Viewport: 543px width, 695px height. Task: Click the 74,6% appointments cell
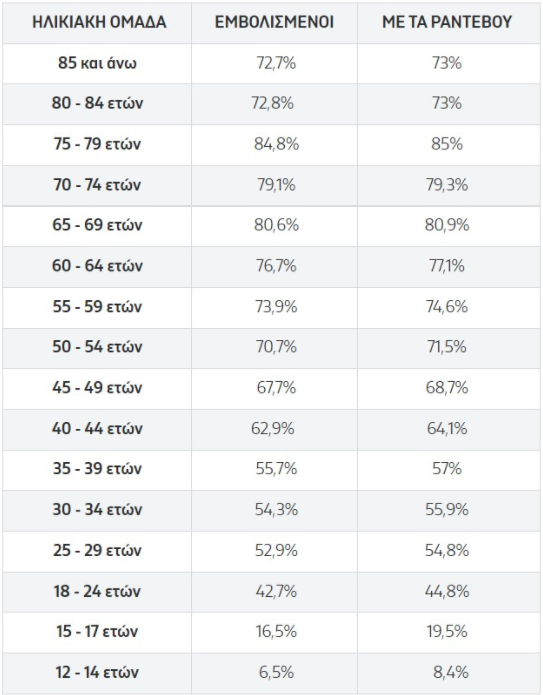(x=447, y=306)
